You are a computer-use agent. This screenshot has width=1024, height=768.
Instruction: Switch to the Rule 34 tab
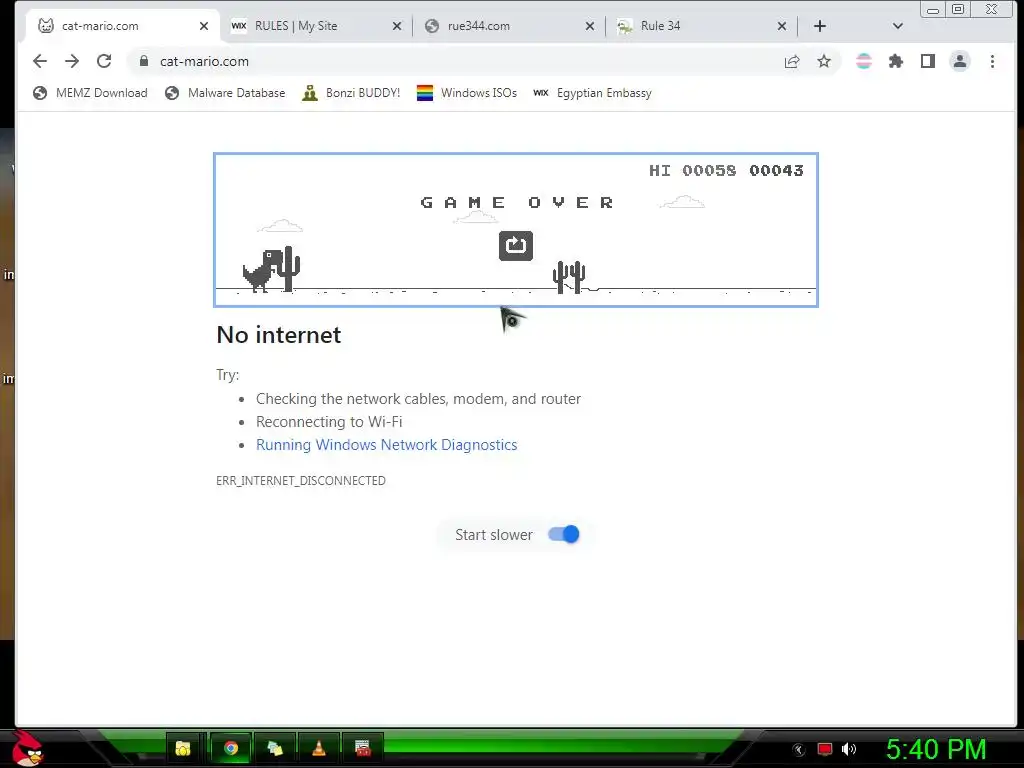(x=702, y=26)
